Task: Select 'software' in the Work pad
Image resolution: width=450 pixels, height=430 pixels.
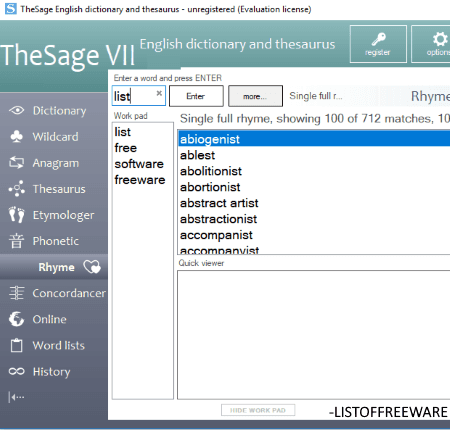Action: 139,164
